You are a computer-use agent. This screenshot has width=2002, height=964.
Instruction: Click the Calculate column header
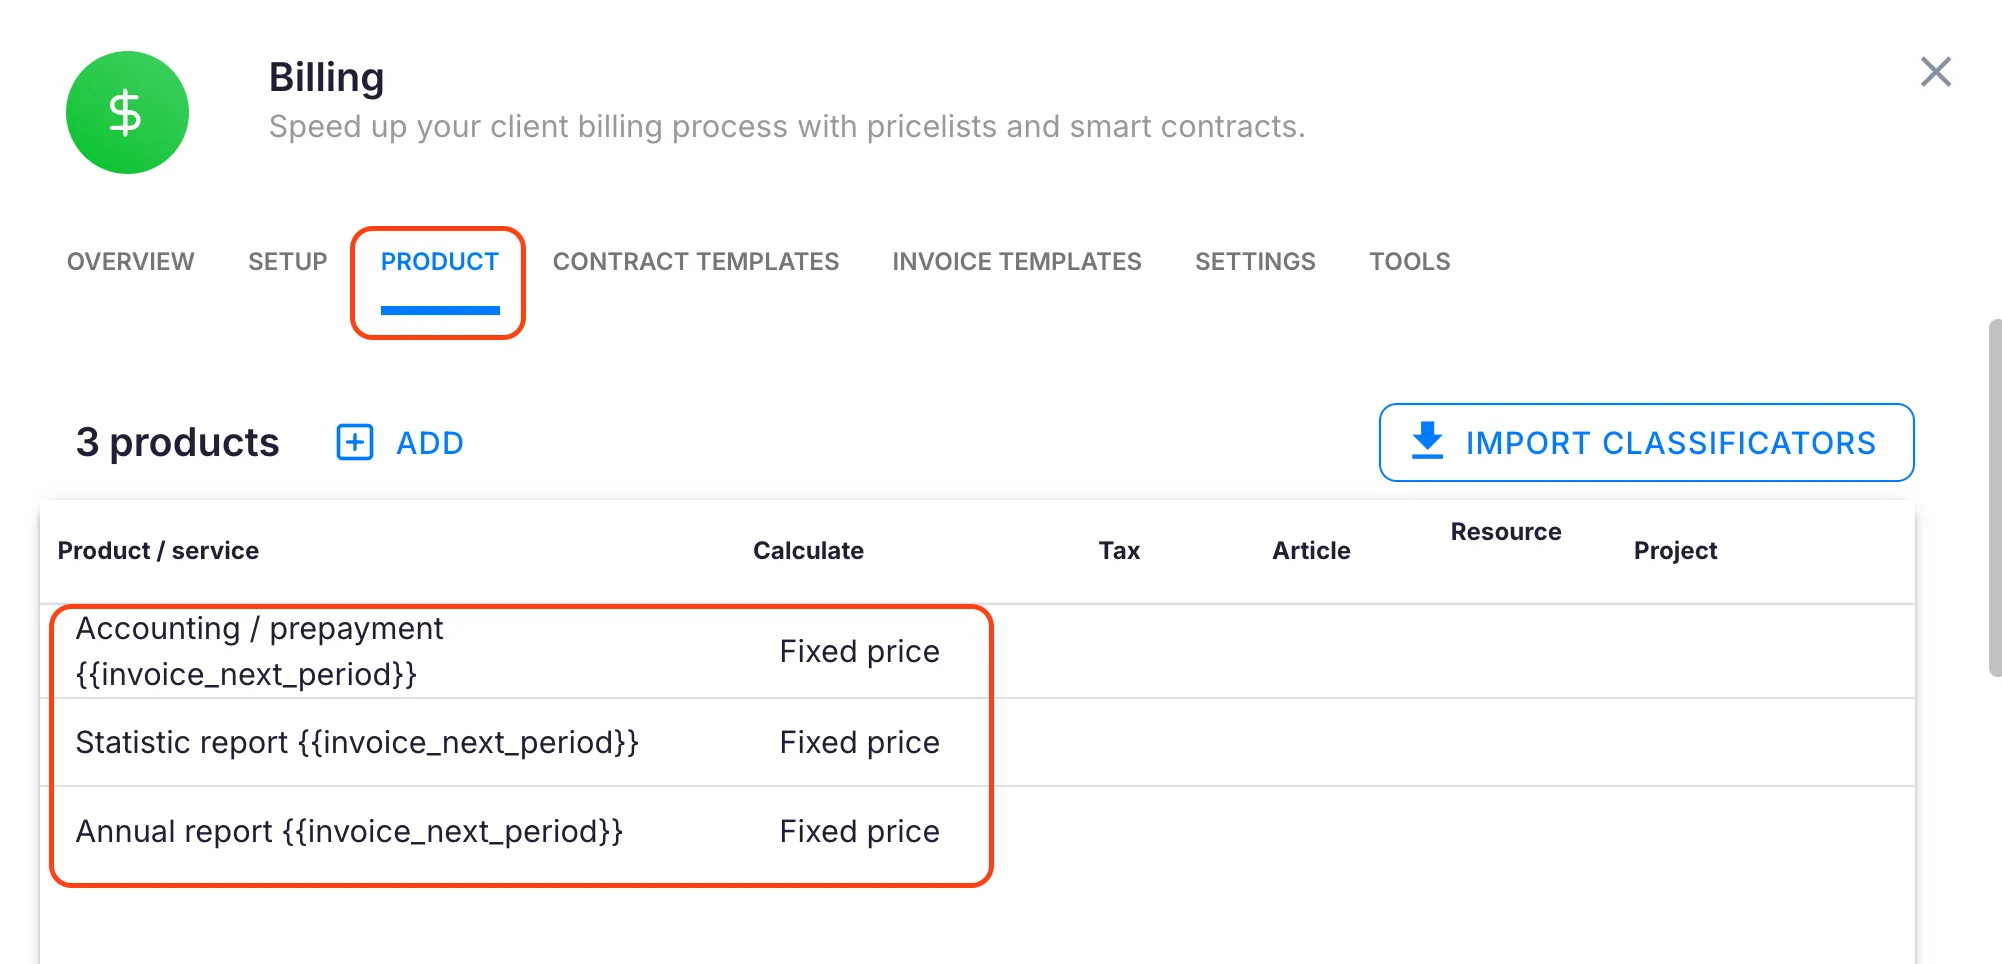pyautogui.click(x=807, y=550)
